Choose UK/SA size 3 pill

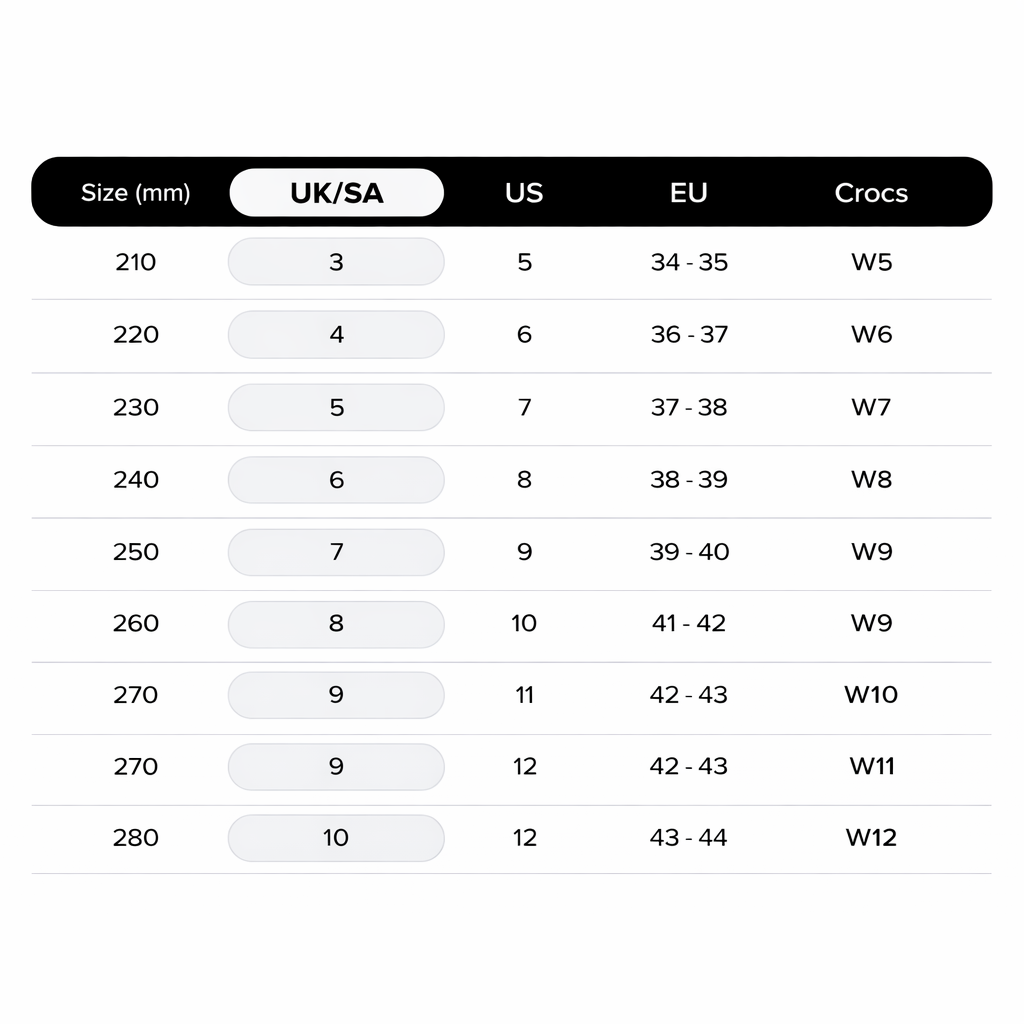336,262
